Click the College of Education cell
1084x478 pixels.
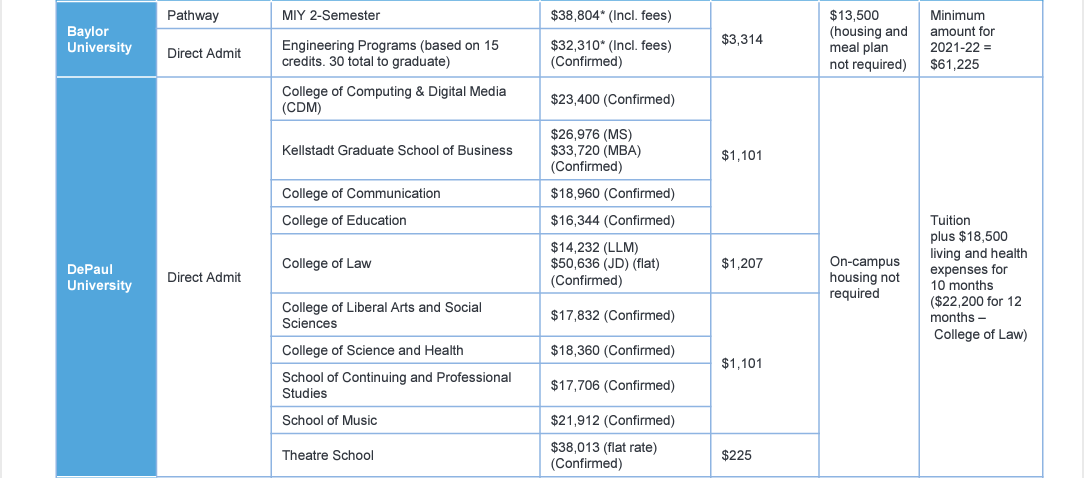click(x=405, y=221)
